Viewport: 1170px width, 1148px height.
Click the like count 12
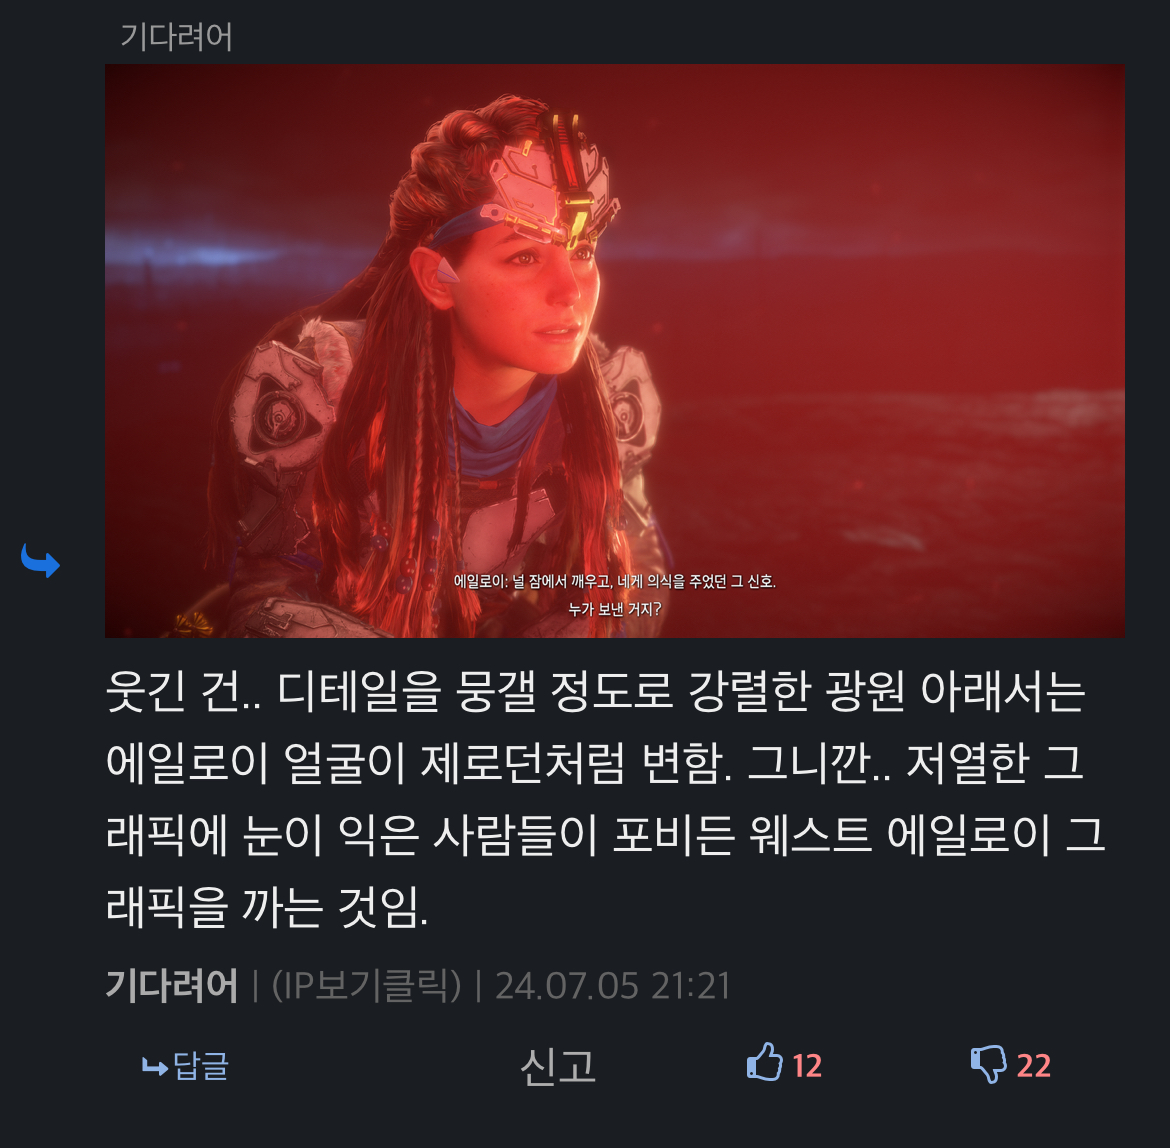tap(807, 1066)
